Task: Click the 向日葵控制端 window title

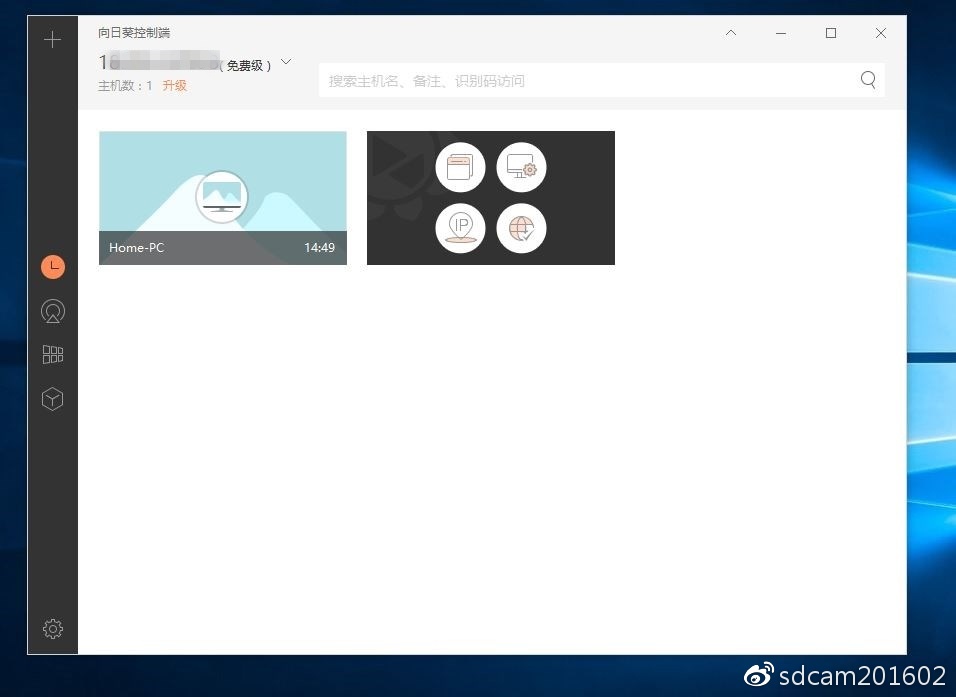Action: pos(134,33)
